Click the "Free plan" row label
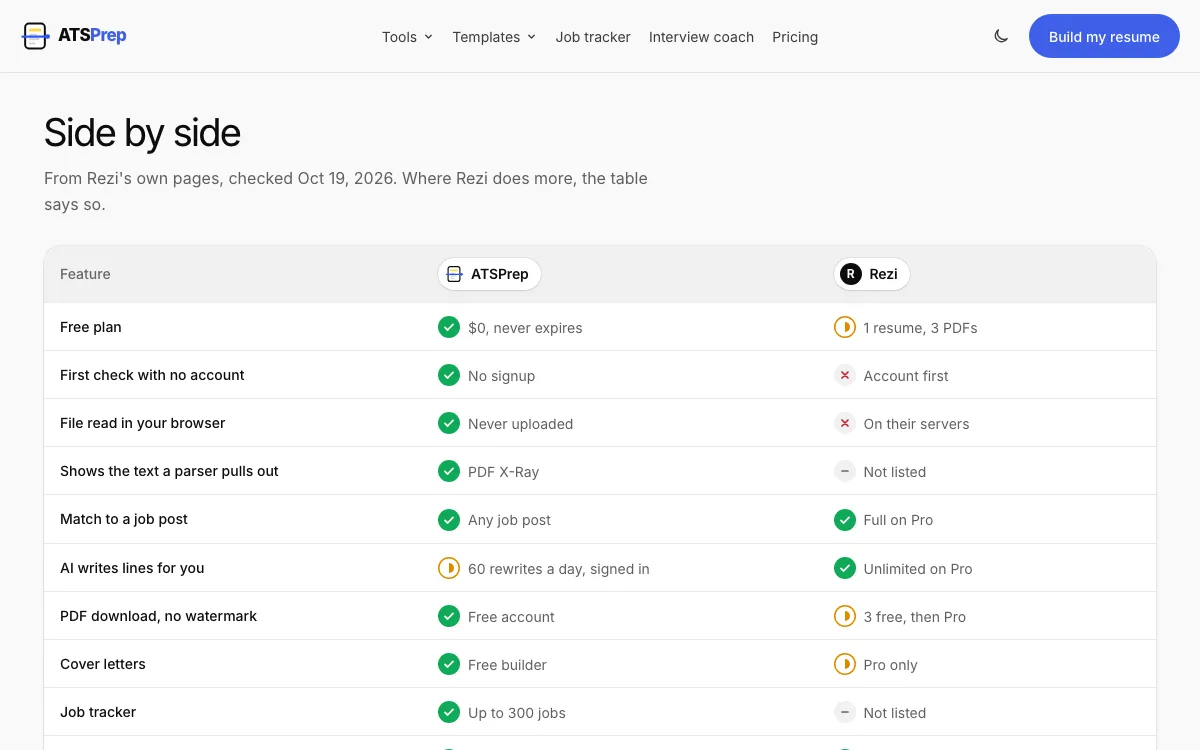Screen dimensions: 1200x750 click(x=91, y=327)
